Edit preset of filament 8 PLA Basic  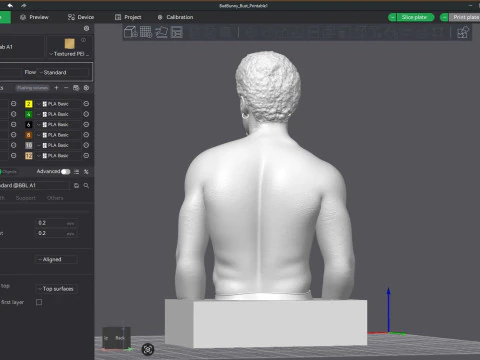(86, 135)
